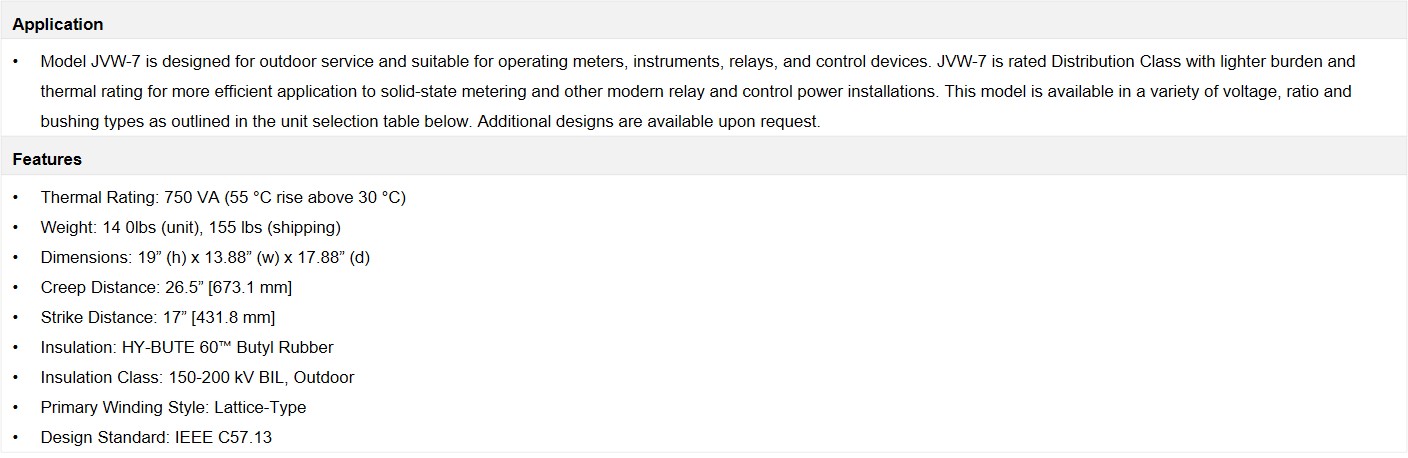
Task: Click the Model JVW-7 description first sentence
Action: coord(485,61)
